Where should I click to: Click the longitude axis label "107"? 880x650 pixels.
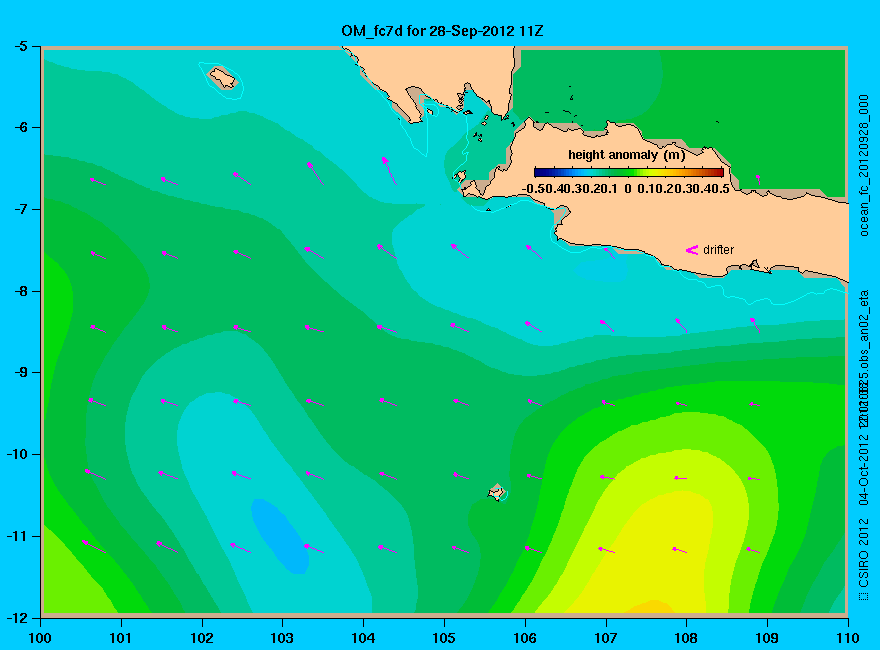(x=606, y=638)
